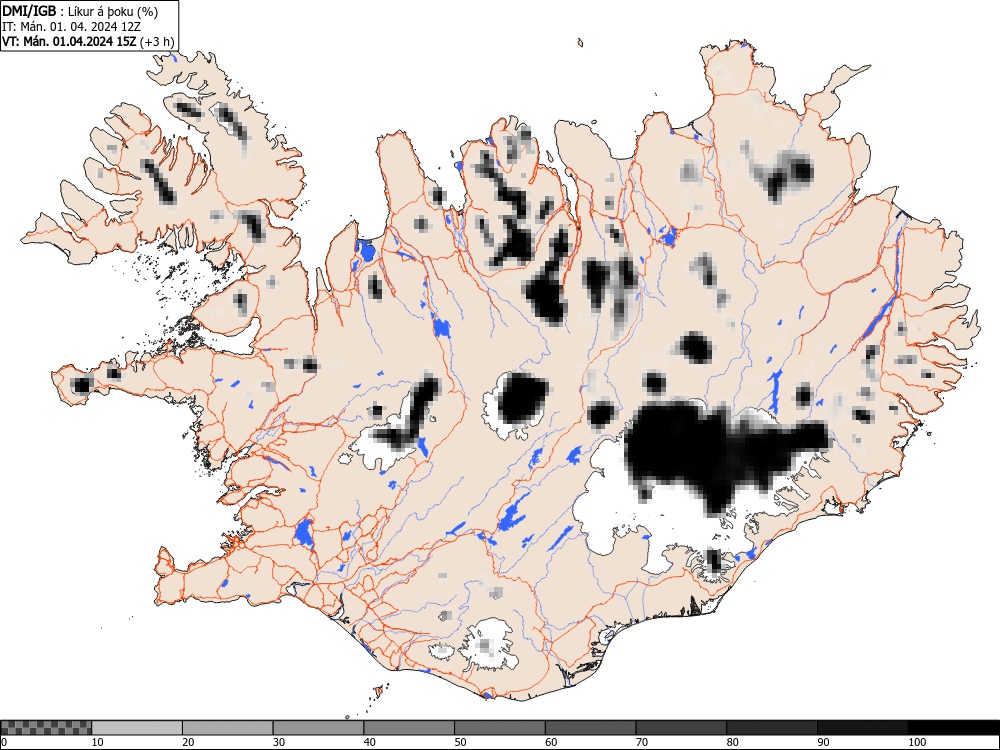
Task: Click the 90-100 black legend segment
Action: point(862,728)
